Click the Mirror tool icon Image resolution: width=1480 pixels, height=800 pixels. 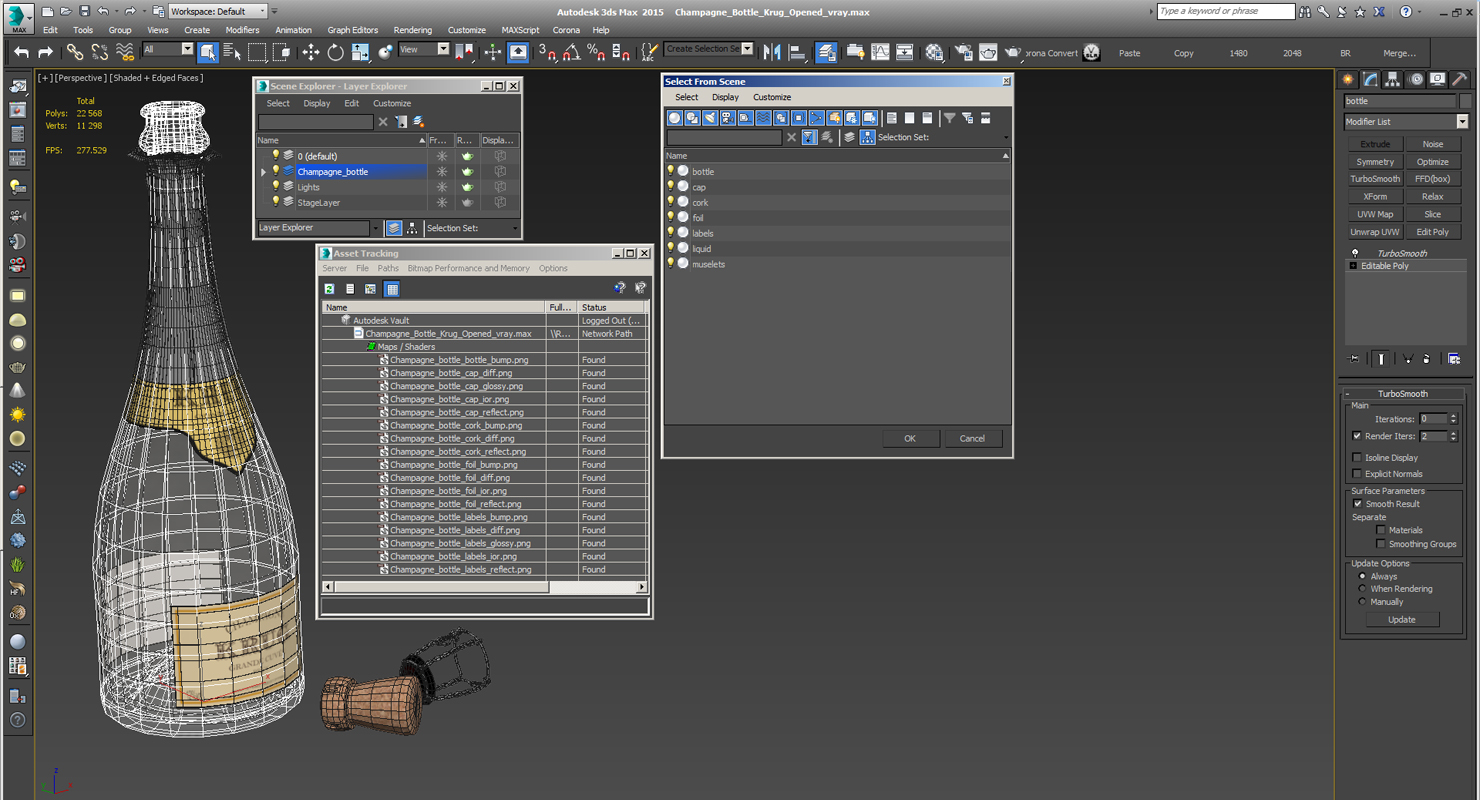tap(772, 52)
